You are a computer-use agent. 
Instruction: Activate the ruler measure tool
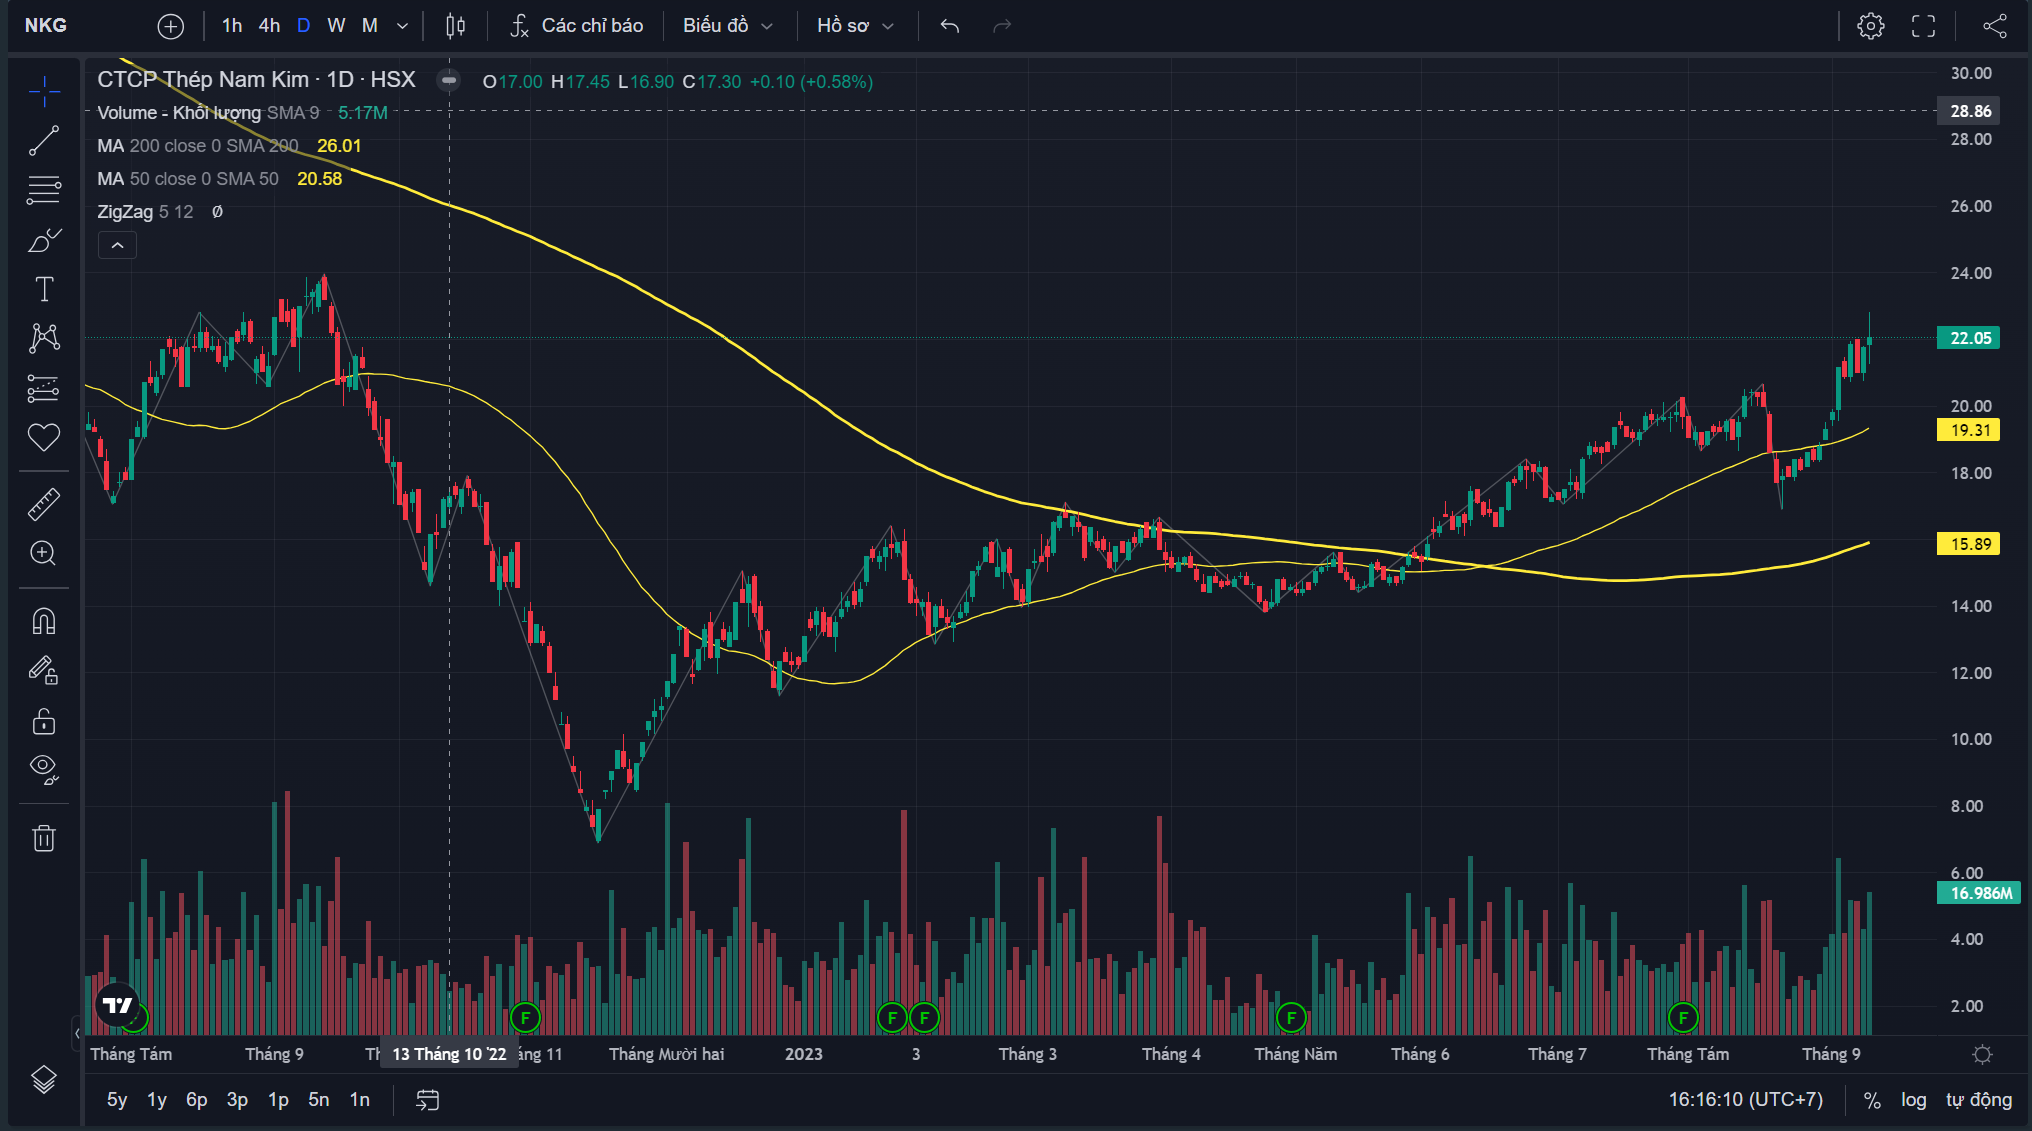(44, 504)
